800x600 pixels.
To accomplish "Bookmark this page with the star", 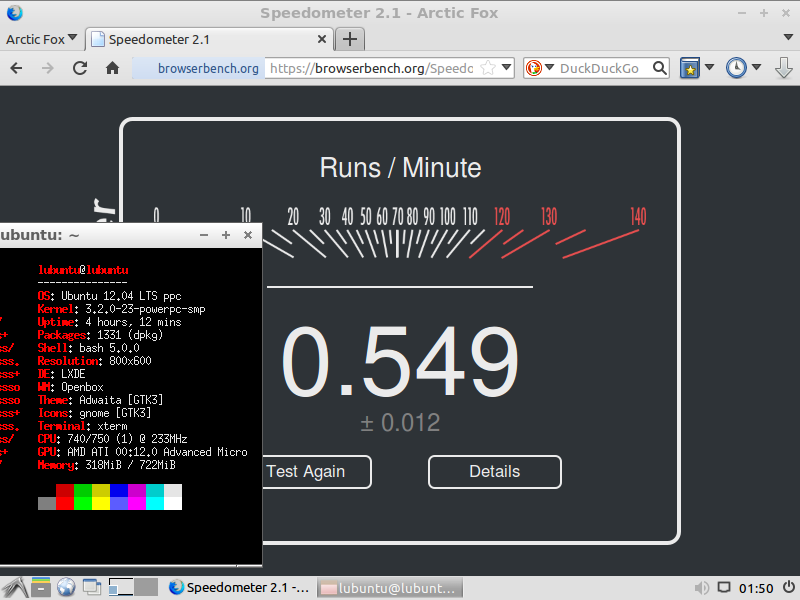I will pos(488,68).
